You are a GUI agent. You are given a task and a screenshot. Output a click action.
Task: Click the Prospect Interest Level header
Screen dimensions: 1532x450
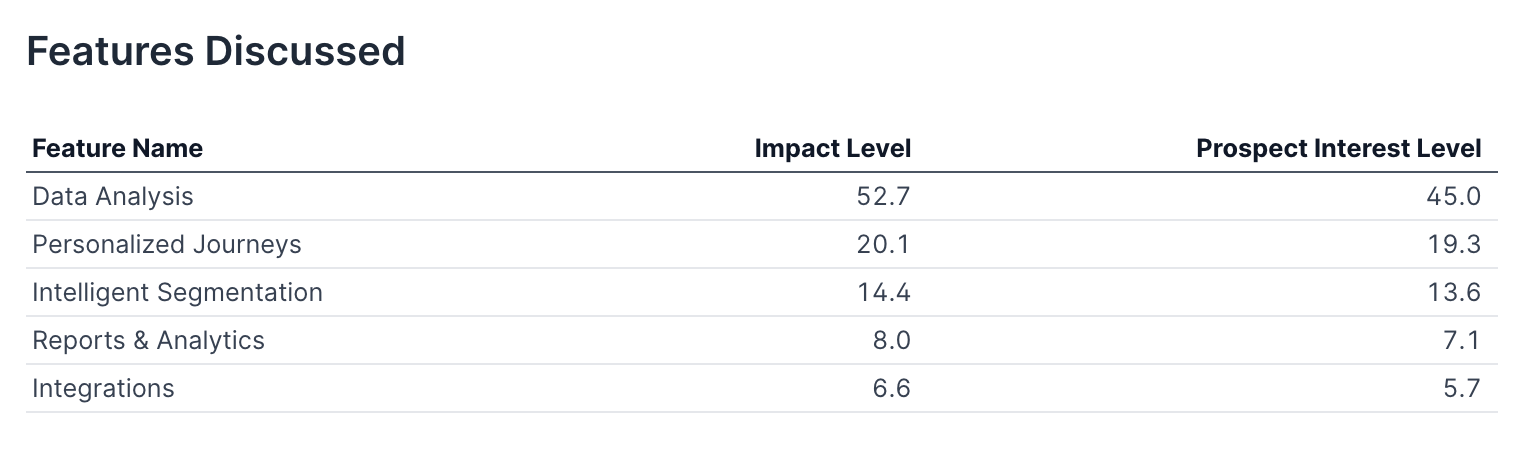[1338, 149]
